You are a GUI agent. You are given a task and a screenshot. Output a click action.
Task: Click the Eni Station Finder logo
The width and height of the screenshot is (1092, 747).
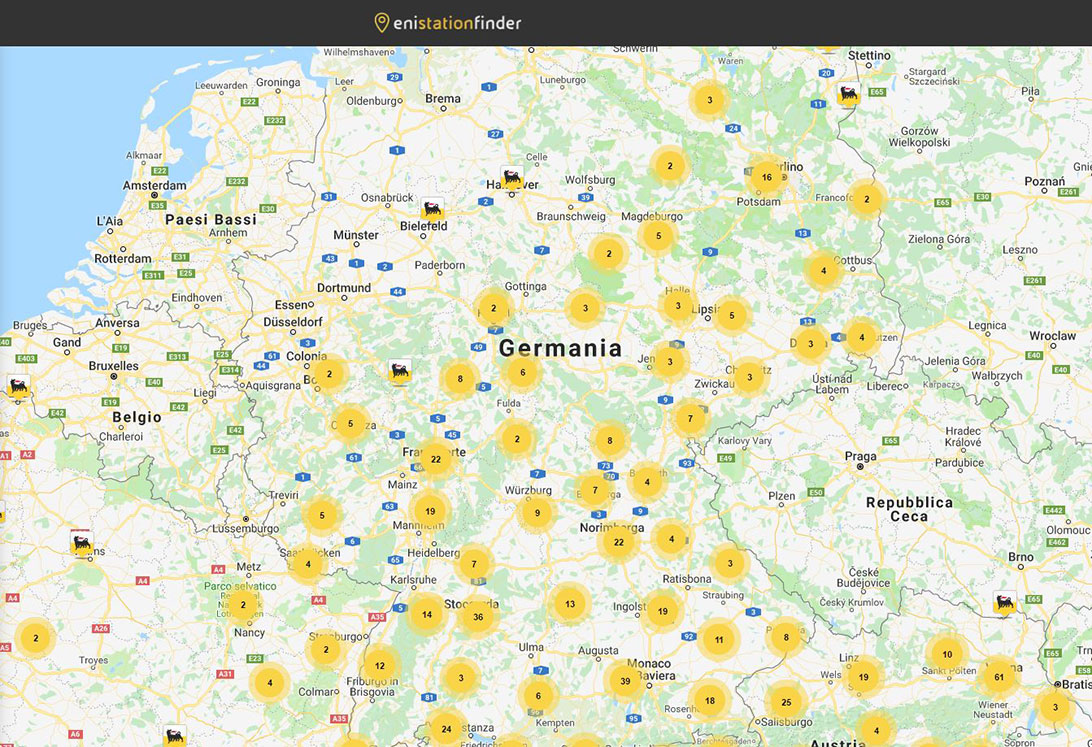(447, 22)
